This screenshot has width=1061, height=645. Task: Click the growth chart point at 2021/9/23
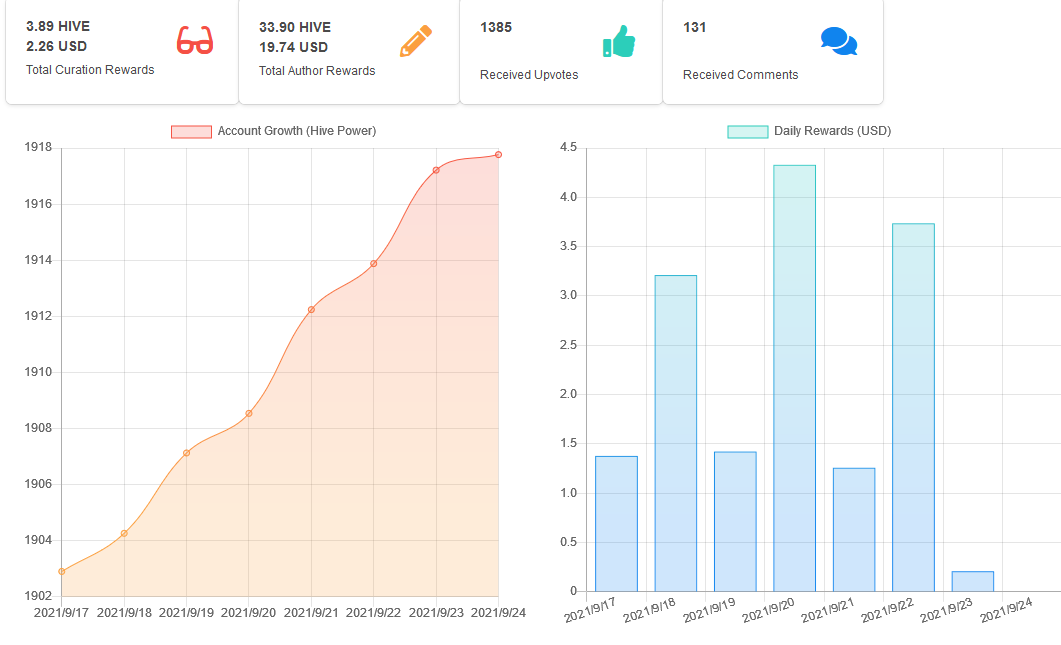click(436, 170)
